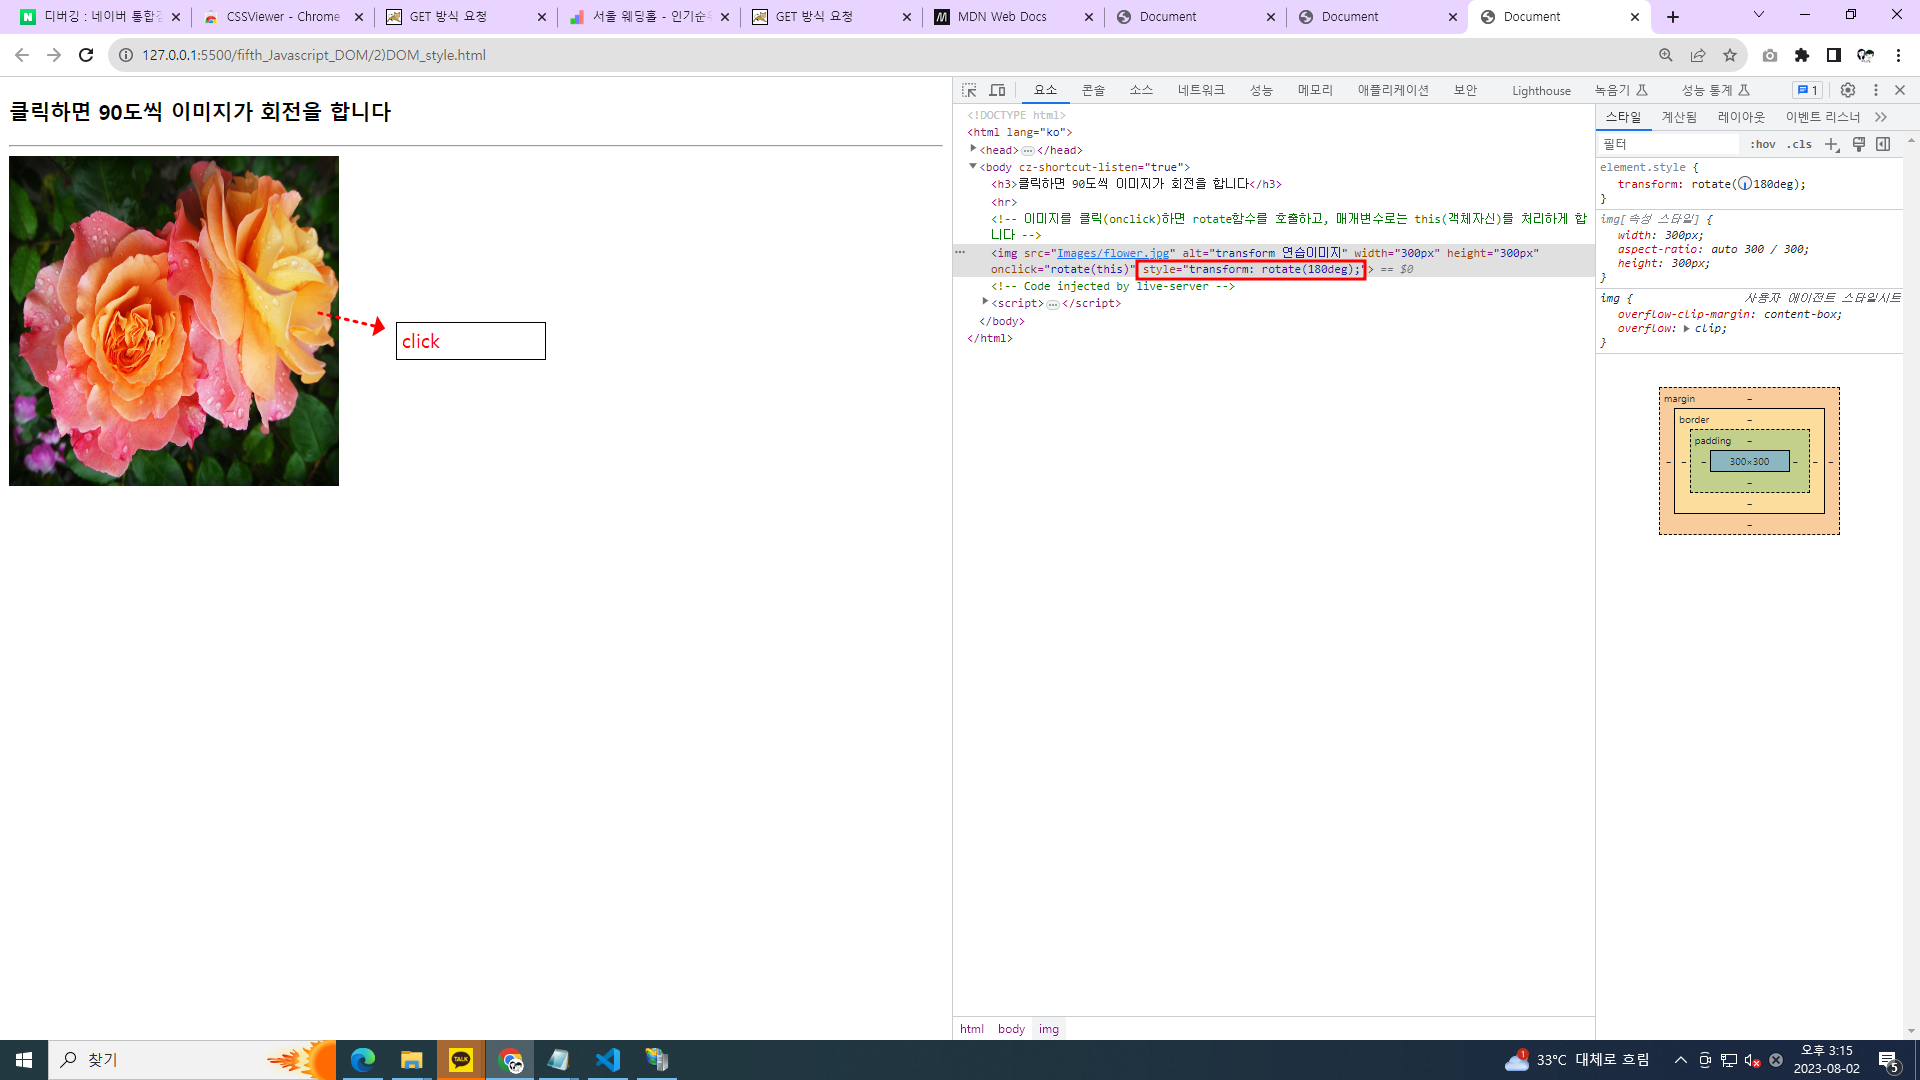Image resolution: width=1920 pixels, height=1080 pixels.
Task: Toggle the .cls class editor button
Action: point(1800,145)
